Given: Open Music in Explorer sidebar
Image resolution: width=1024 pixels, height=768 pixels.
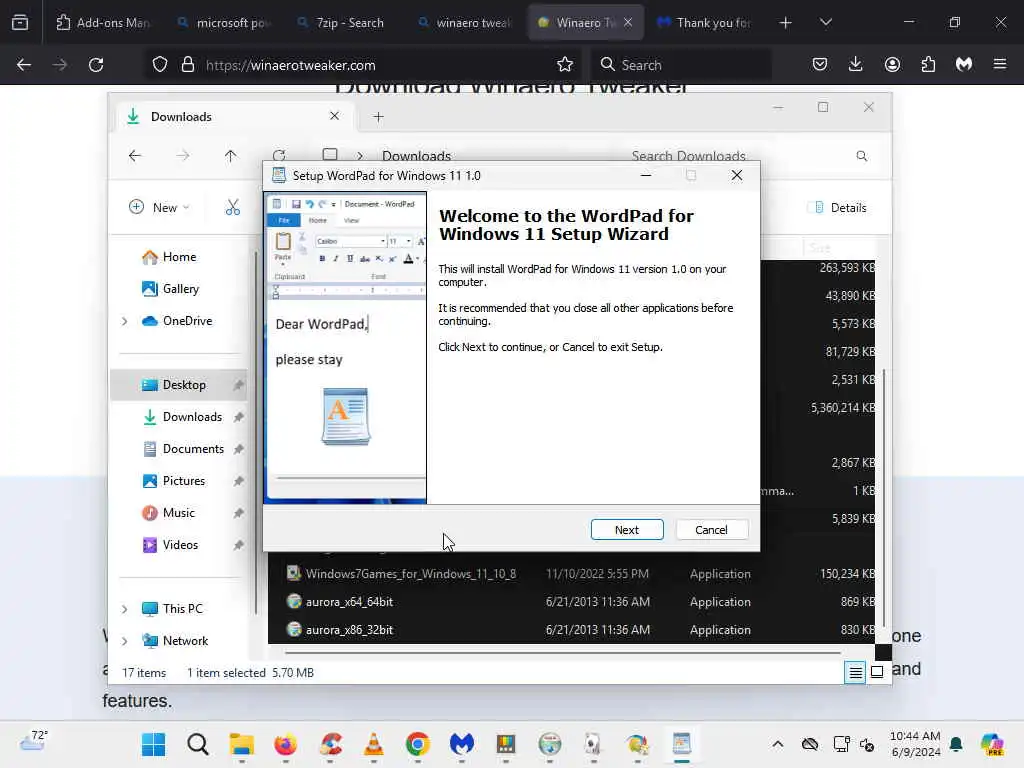Looking at the screenshot, I should 178,513.
